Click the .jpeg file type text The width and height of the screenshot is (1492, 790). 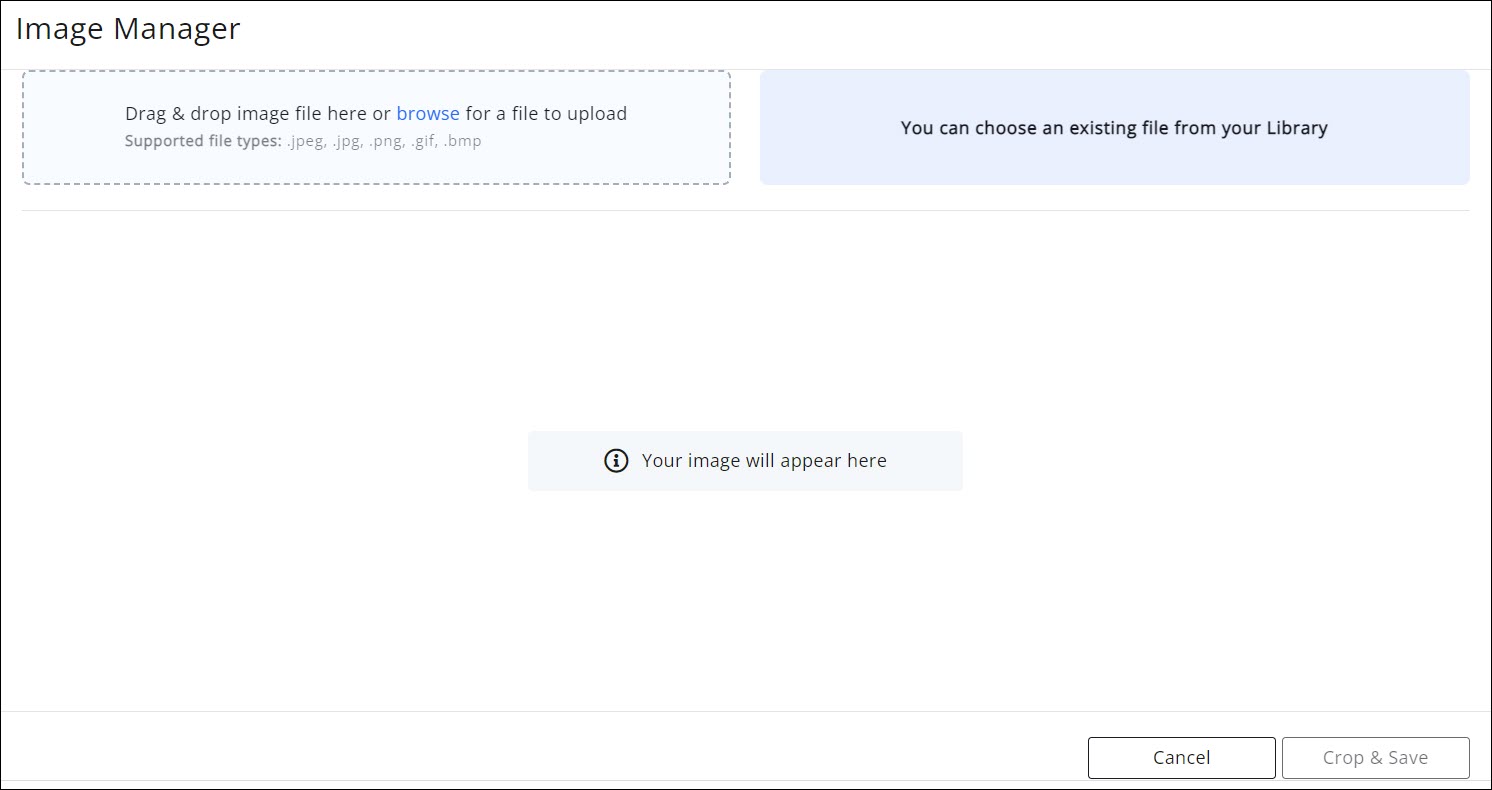(x=307, y=141)
